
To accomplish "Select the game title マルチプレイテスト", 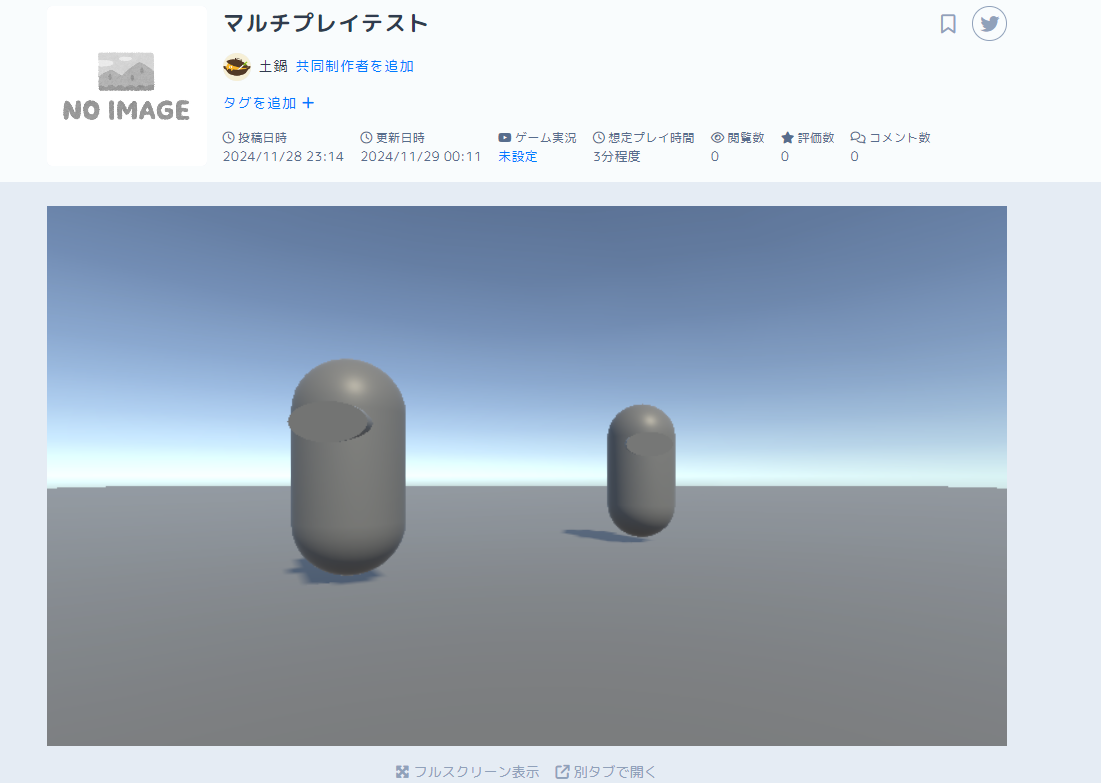I will click(324, 22).
